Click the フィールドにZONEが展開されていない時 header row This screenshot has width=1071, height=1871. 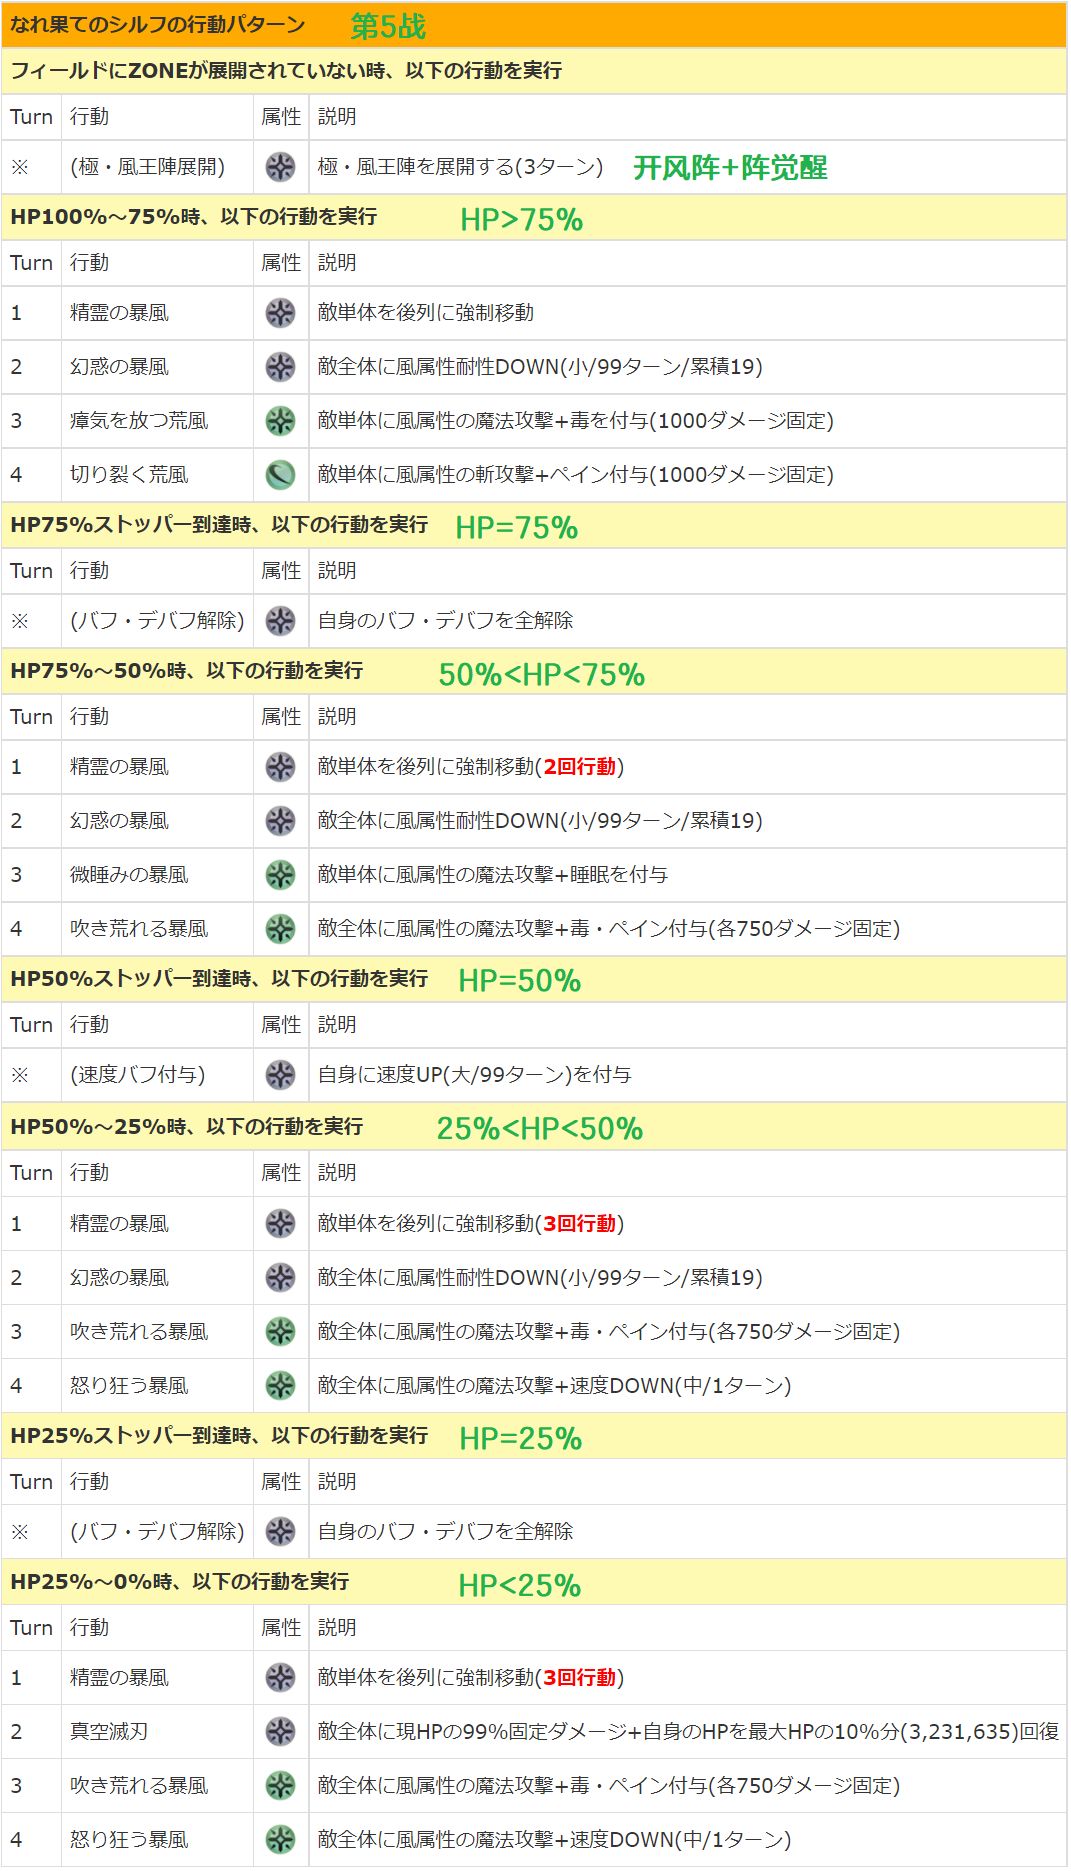[x=286, y=71]
